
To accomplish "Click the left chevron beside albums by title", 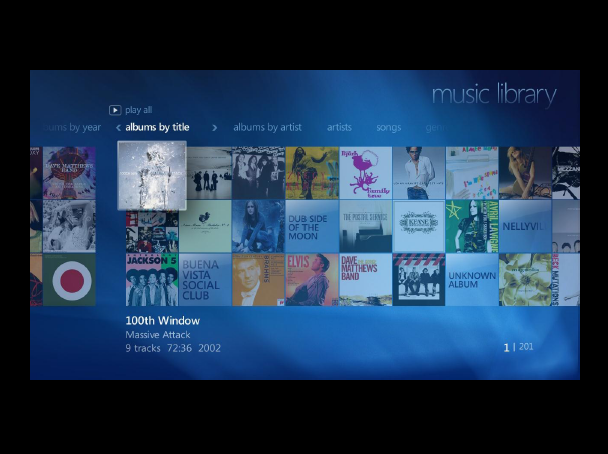I will [x=118, y=127].
